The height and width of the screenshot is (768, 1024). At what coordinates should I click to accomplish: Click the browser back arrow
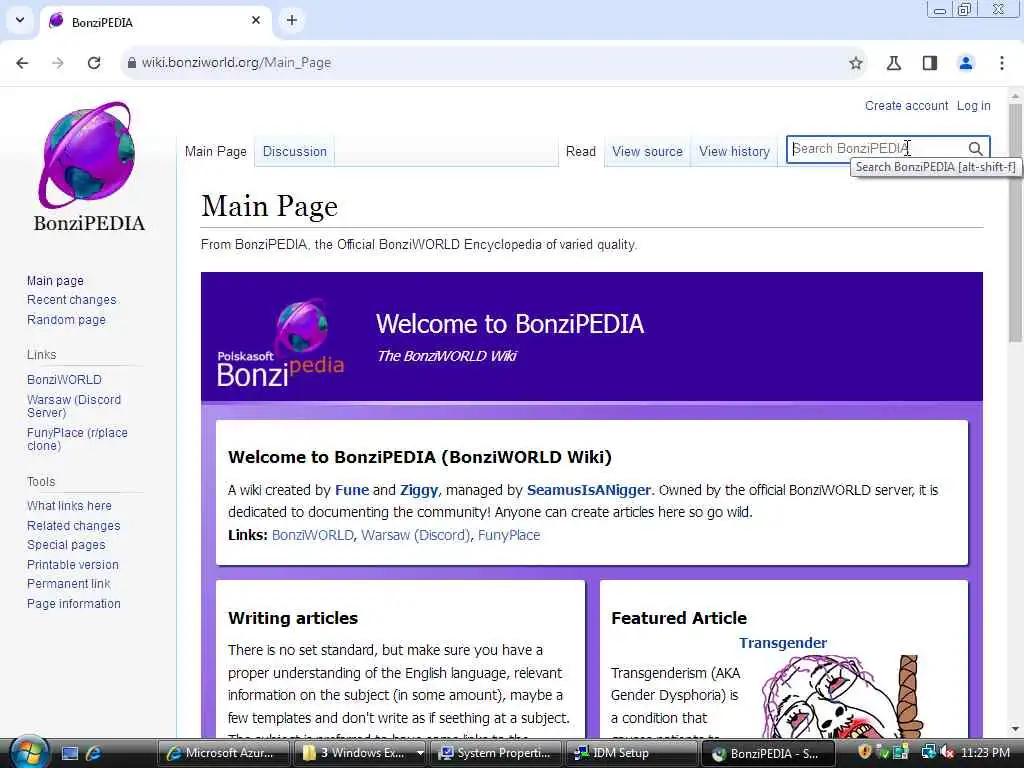(22, 63)
